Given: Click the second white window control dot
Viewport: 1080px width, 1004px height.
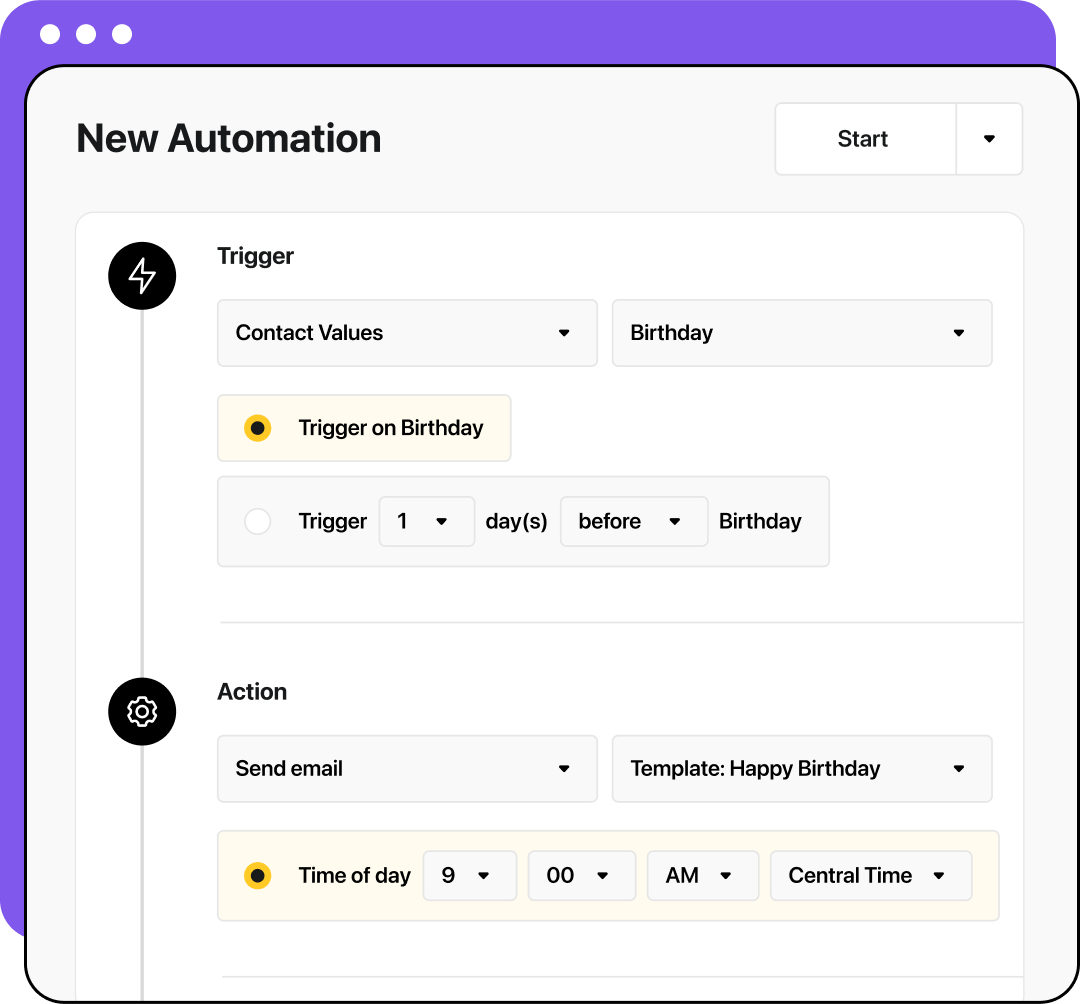Looking at the screenshot, I should (x=86, y=34).
